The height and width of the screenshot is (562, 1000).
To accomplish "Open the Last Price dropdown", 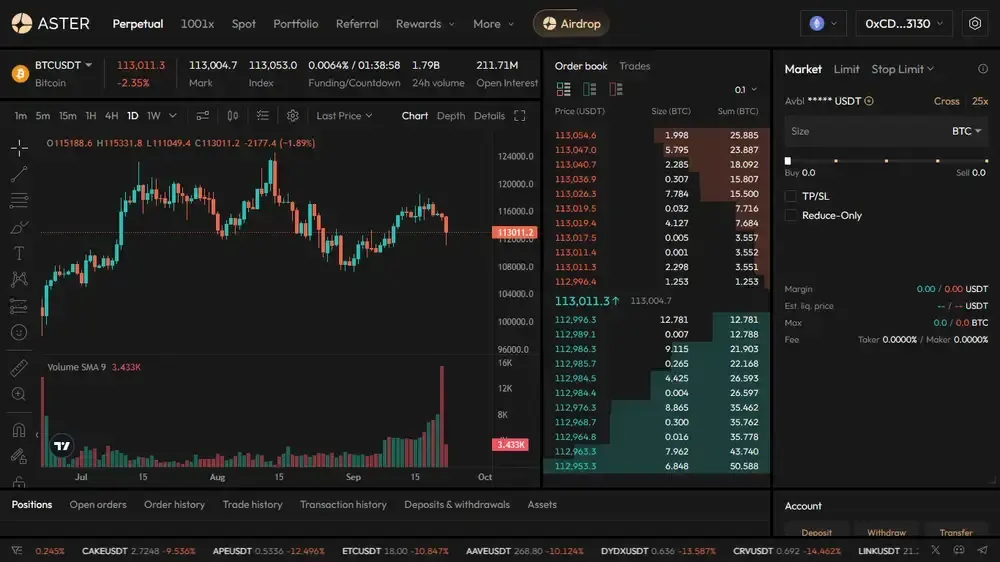I will (344, 115).
